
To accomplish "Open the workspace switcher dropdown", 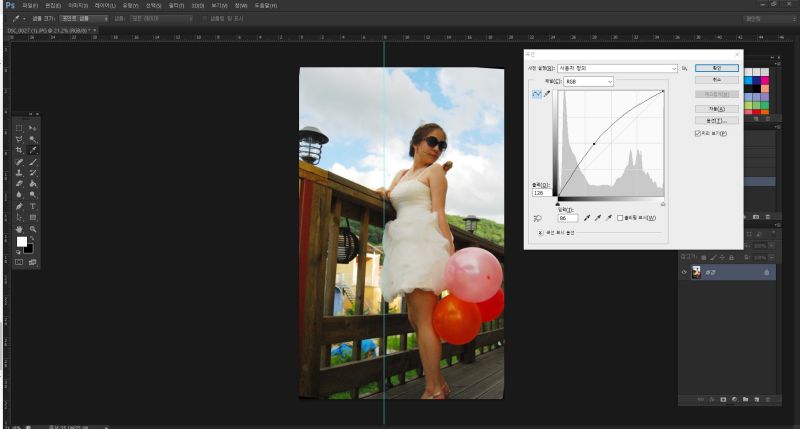I will 768,18.
